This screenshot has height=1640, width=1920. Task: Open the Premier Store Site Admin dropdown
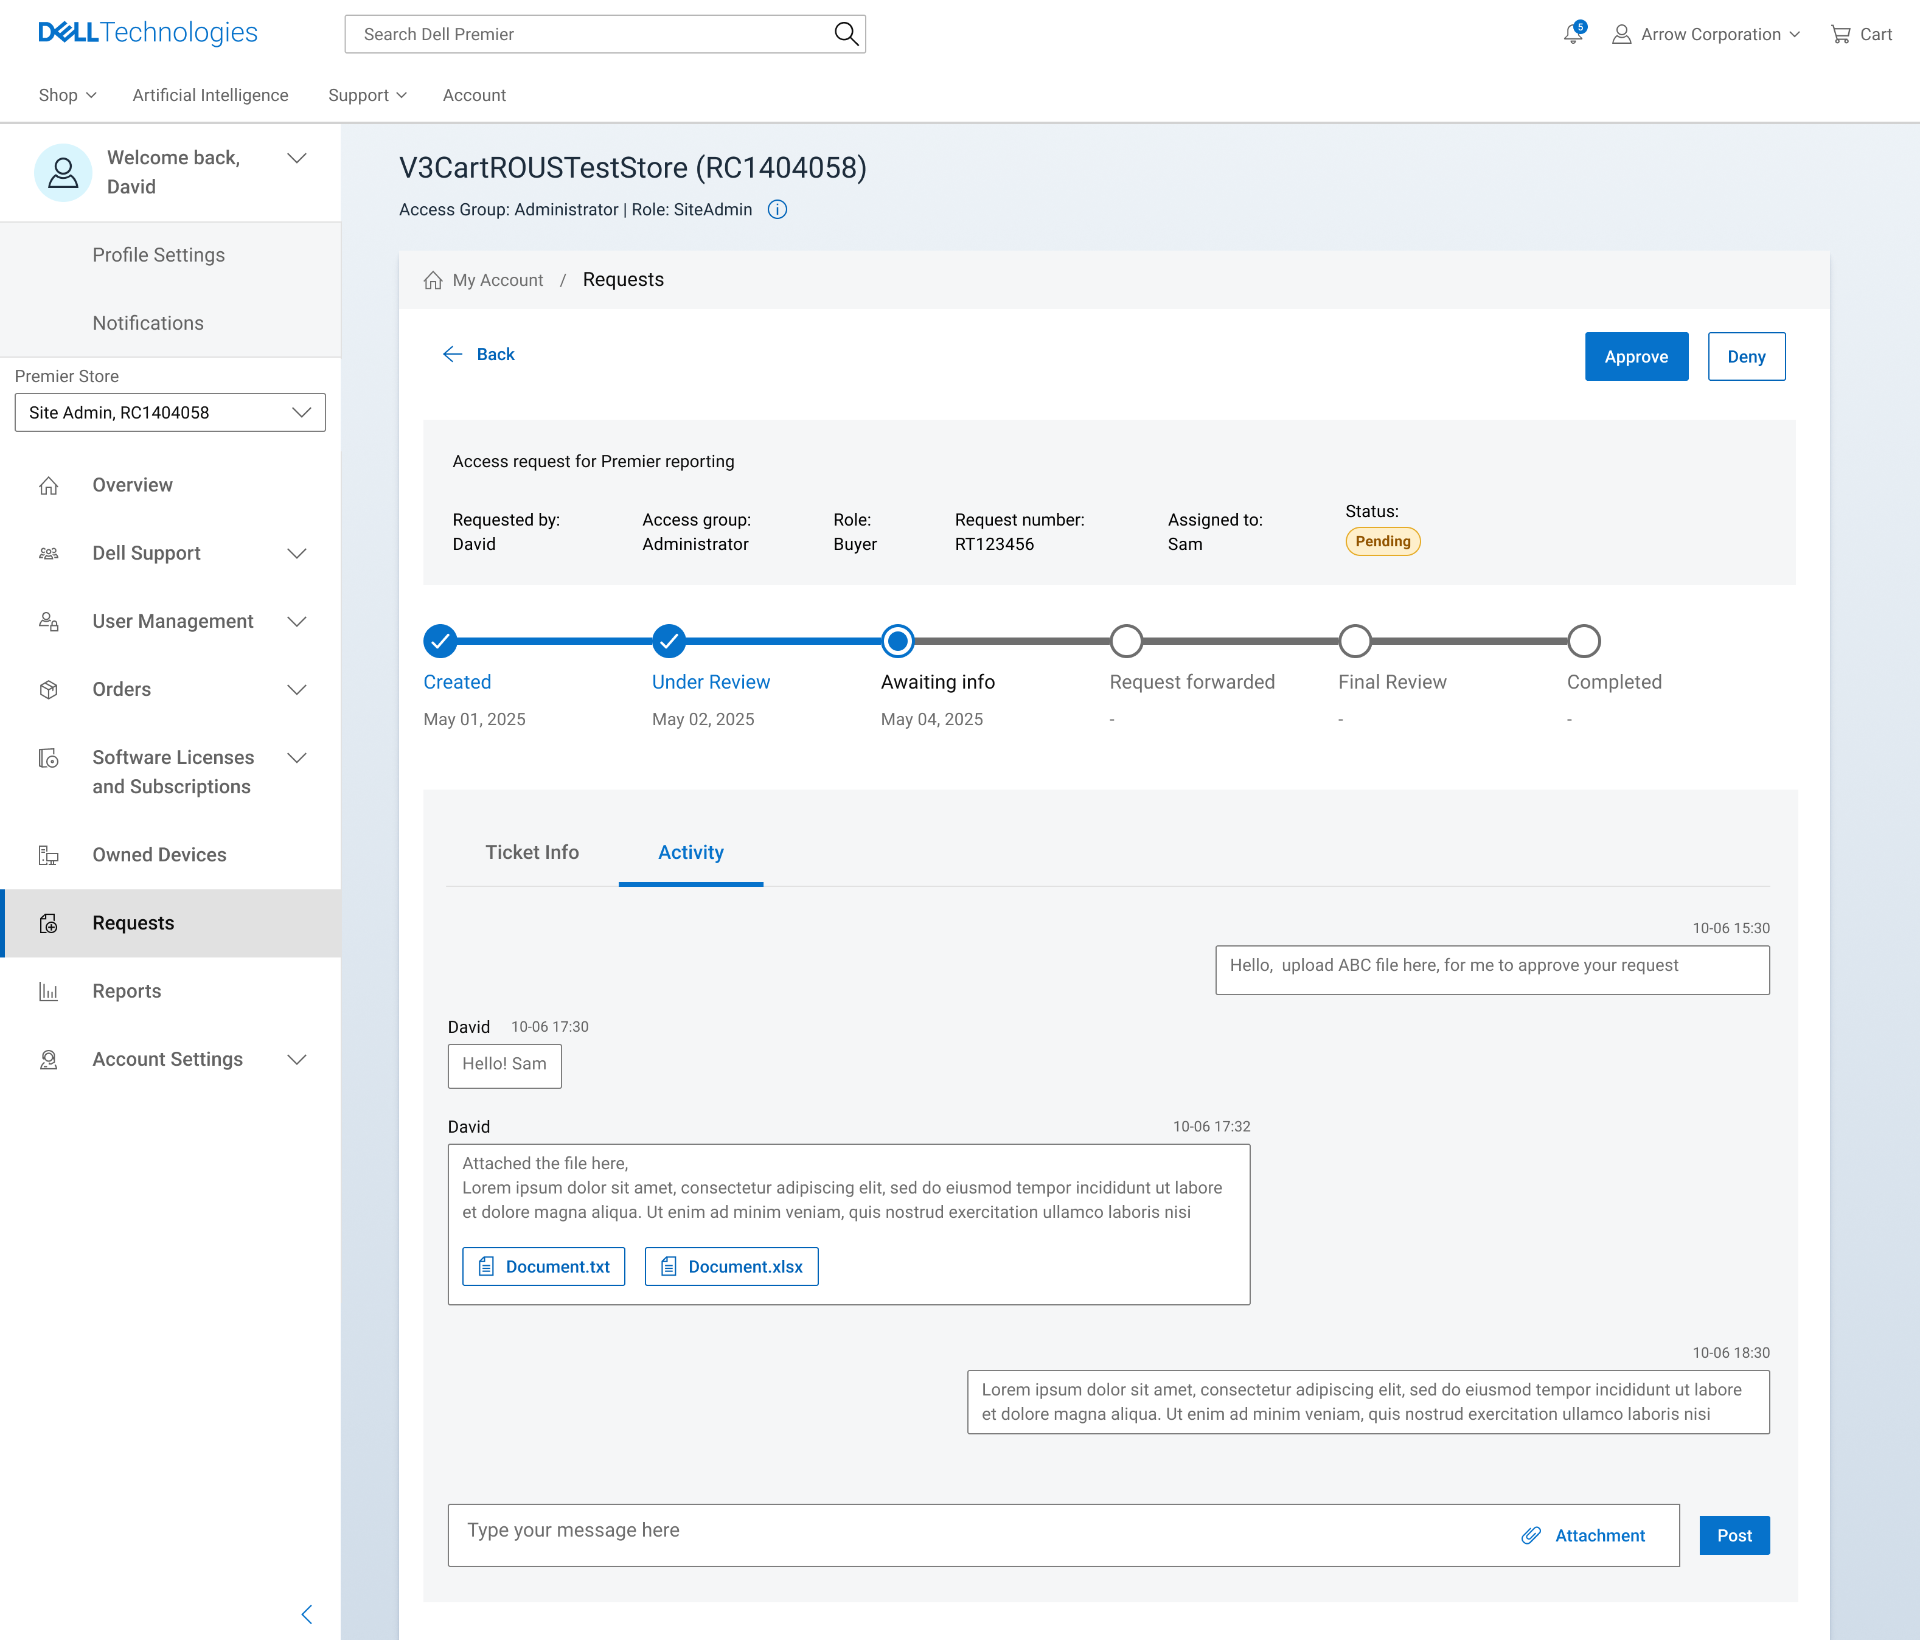point(170,412)
